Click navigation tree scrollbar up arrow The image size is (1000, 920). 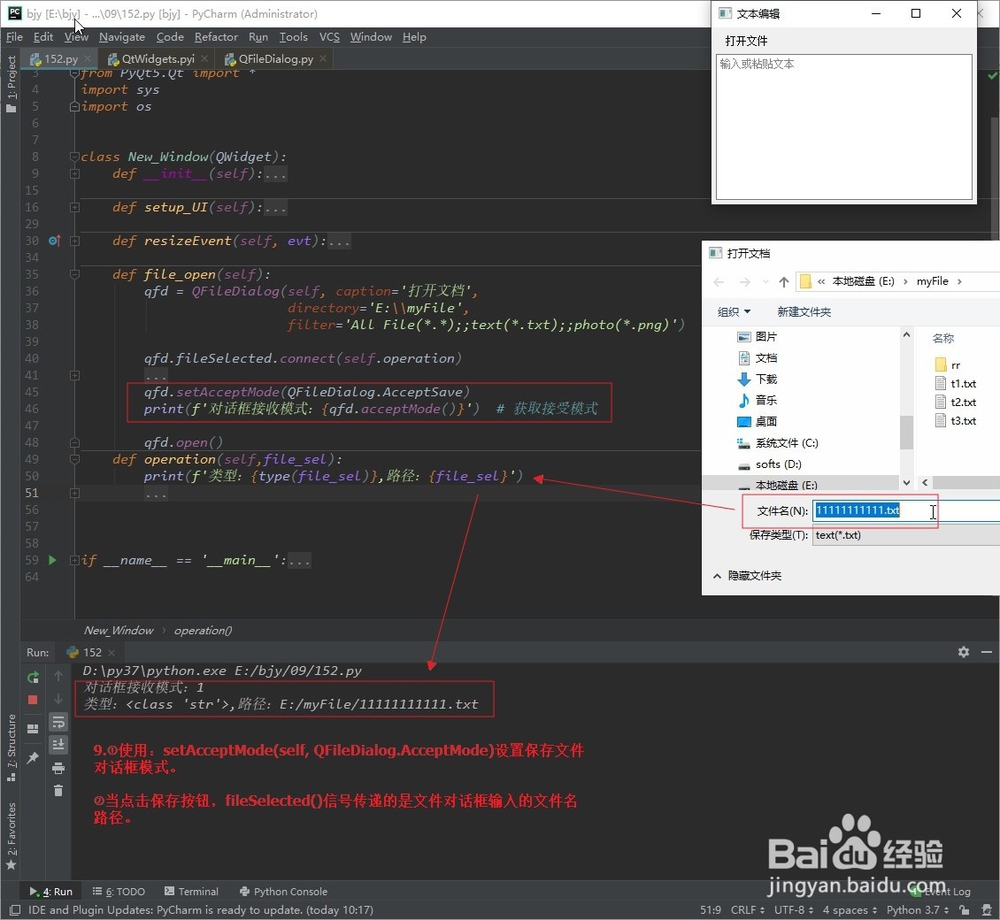coord(906,335)
